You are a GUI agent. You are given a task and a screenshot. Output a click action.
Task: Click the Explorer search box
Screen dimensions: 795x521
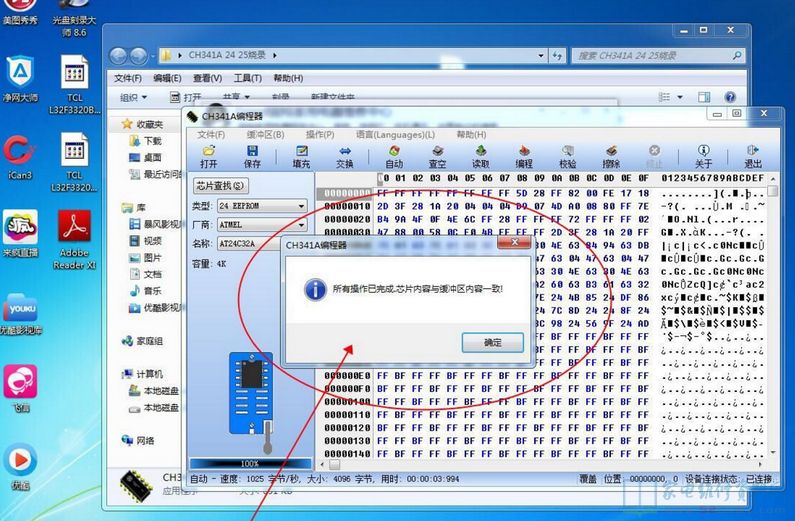pyautogui.click(x=658, y=55)
